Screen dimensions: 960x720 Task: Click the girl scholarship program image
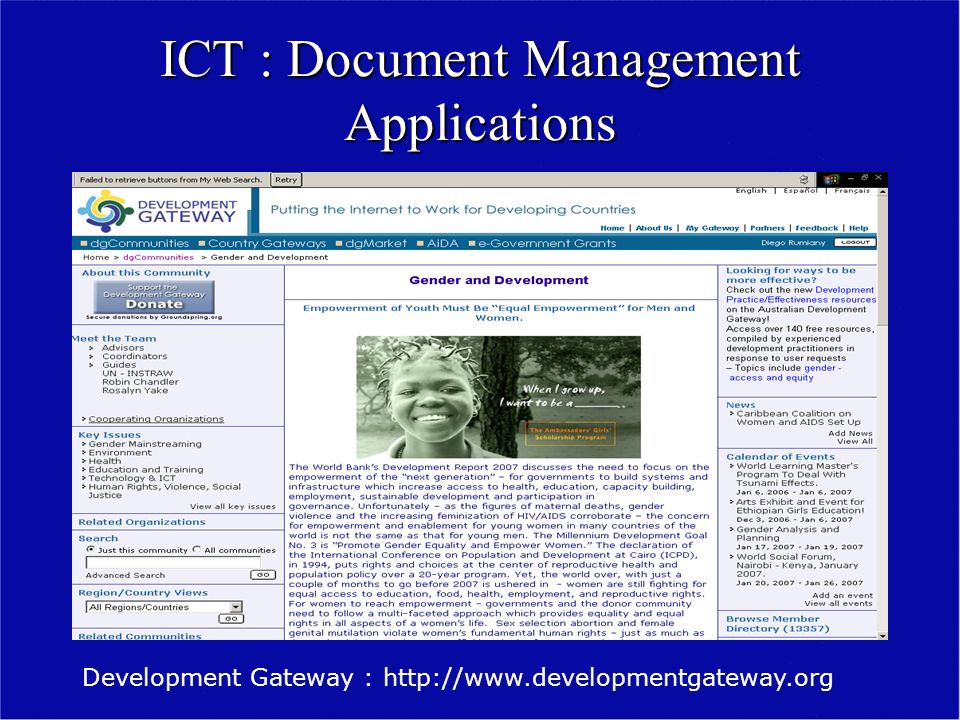[x=498, y=397]
